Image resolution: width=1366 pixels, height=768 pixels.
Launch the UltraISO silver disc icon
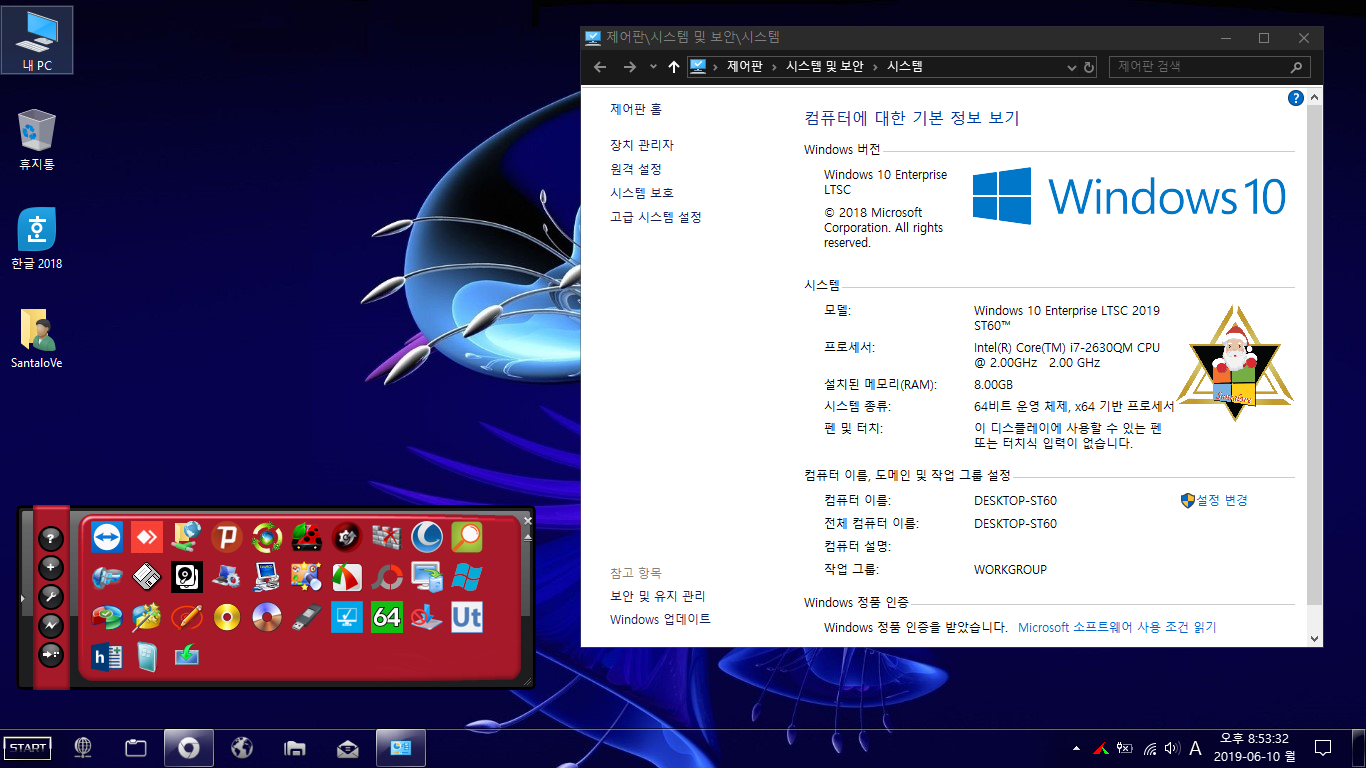(x=267, y=617)
